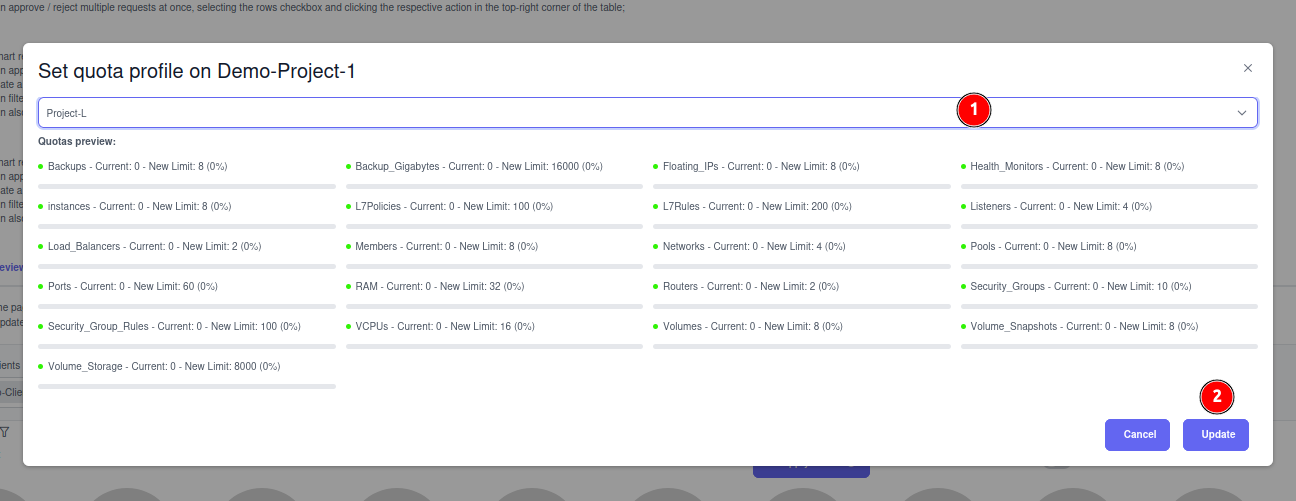This screenshot has width=1296, height=501.
Task: Click the Backup_Gigabytes usage progress bar
Action: (494, 186)
